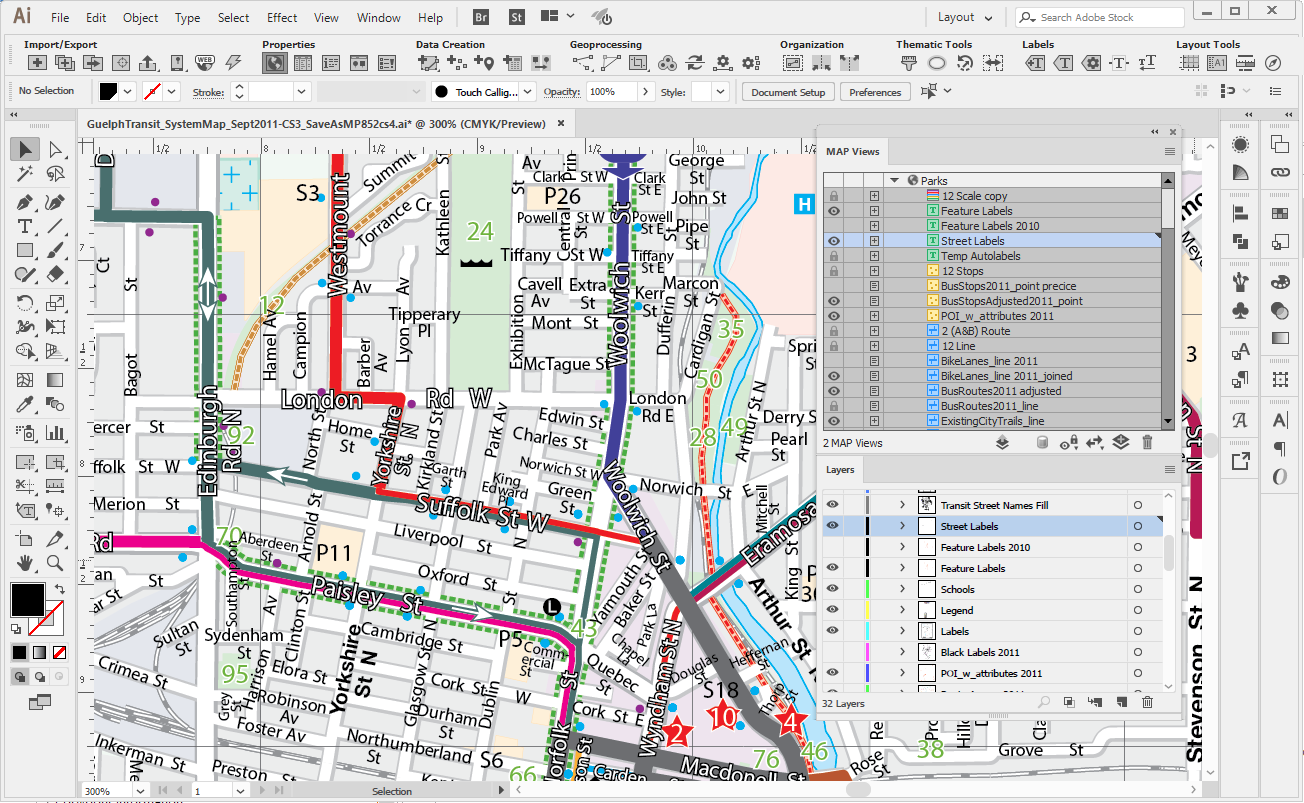Delete the selected layer in the Layers panel
Screen dimensions: 1304x803
[1147, 703]
